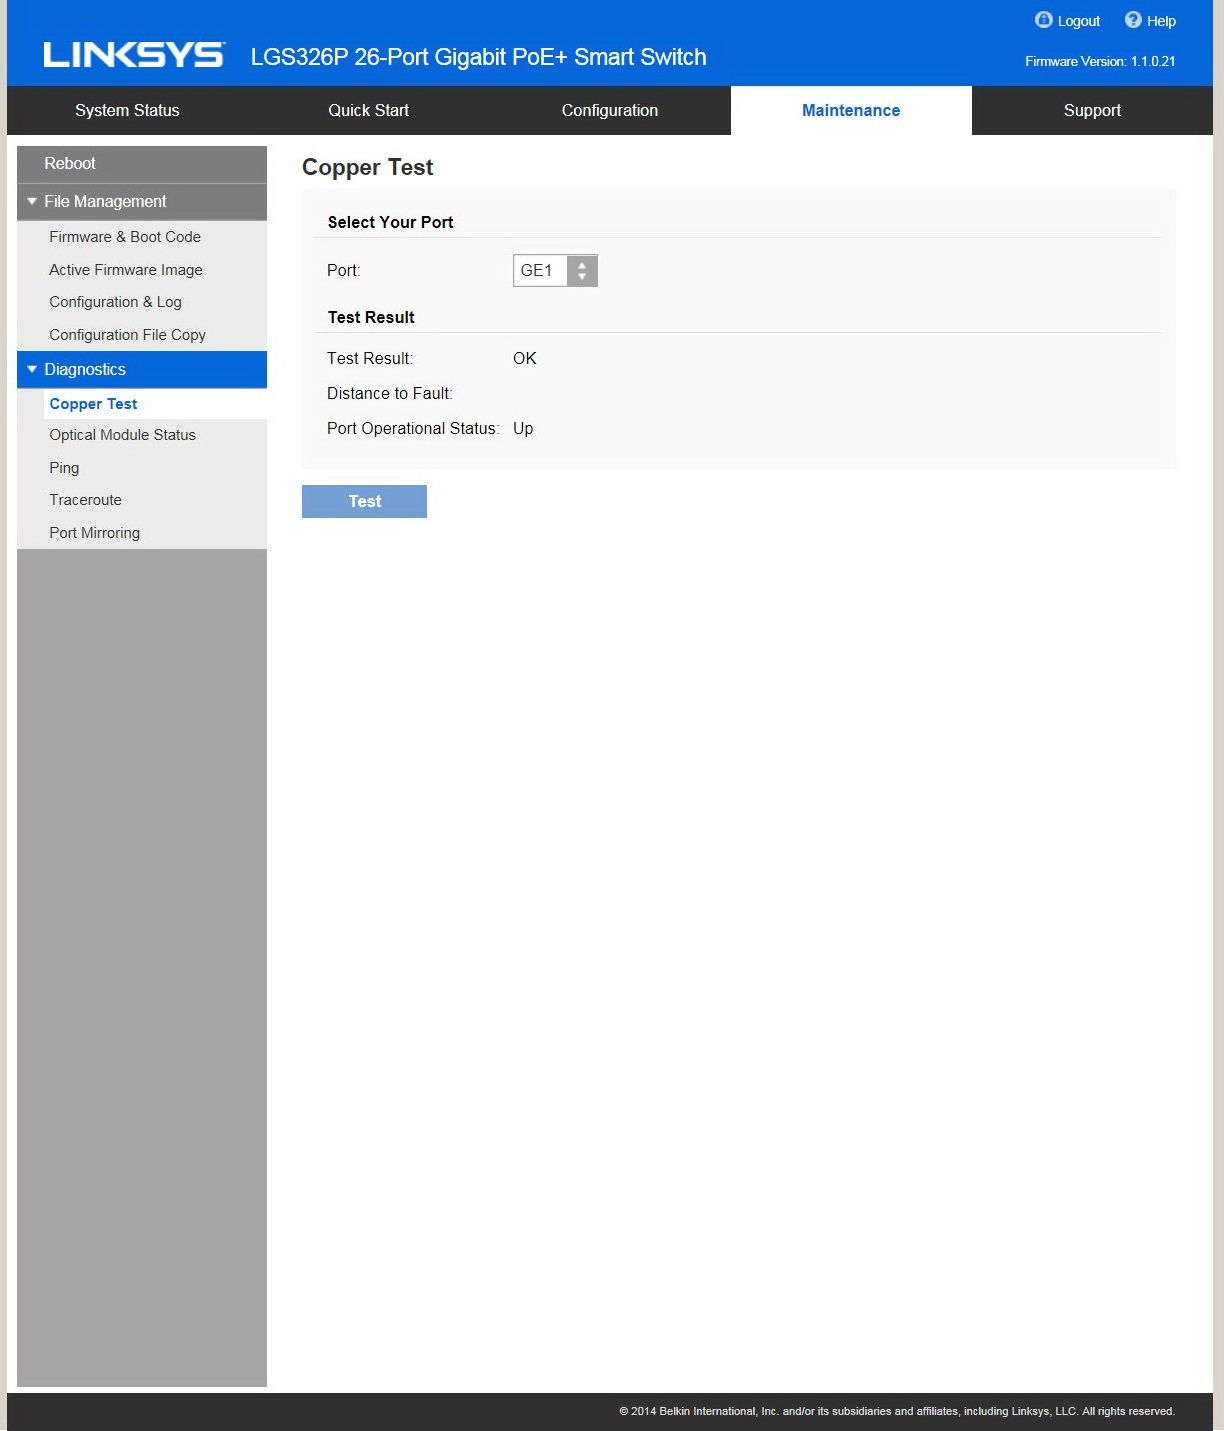
Task: Click the Logout lock icon
Action: (x=1043, y=20)
